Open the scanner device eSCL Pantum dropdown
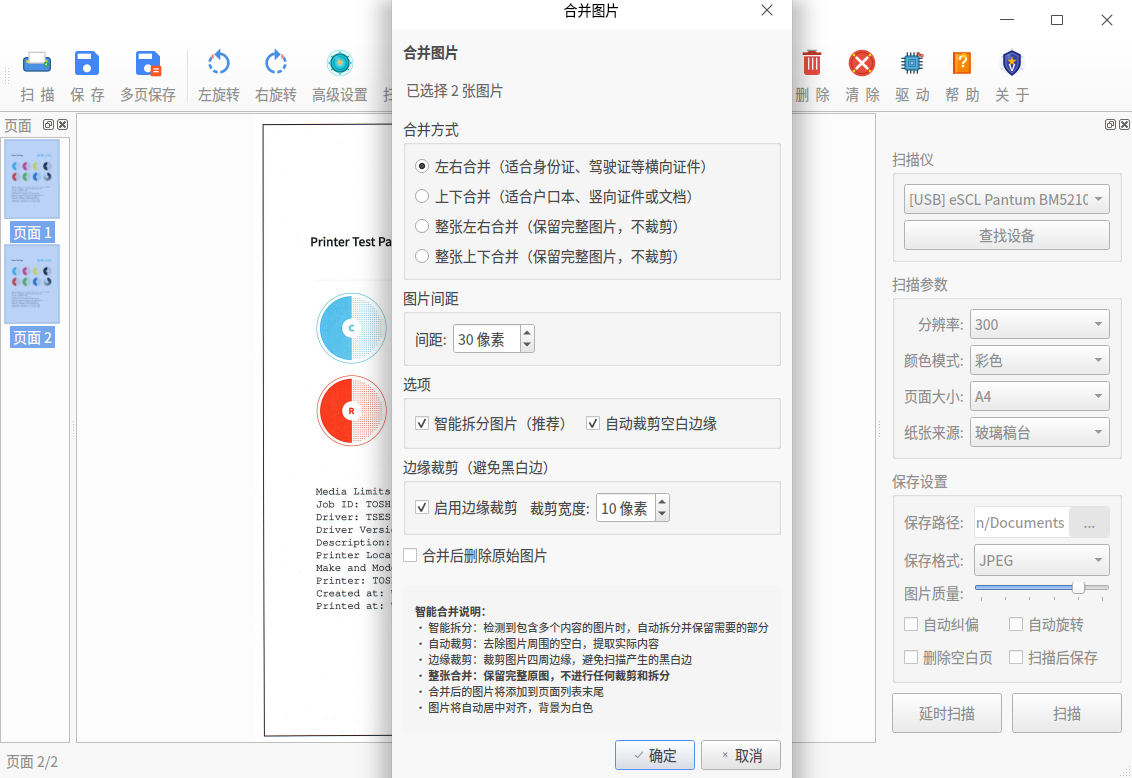Screen dimensions: 1132x778 [1006, 199]
